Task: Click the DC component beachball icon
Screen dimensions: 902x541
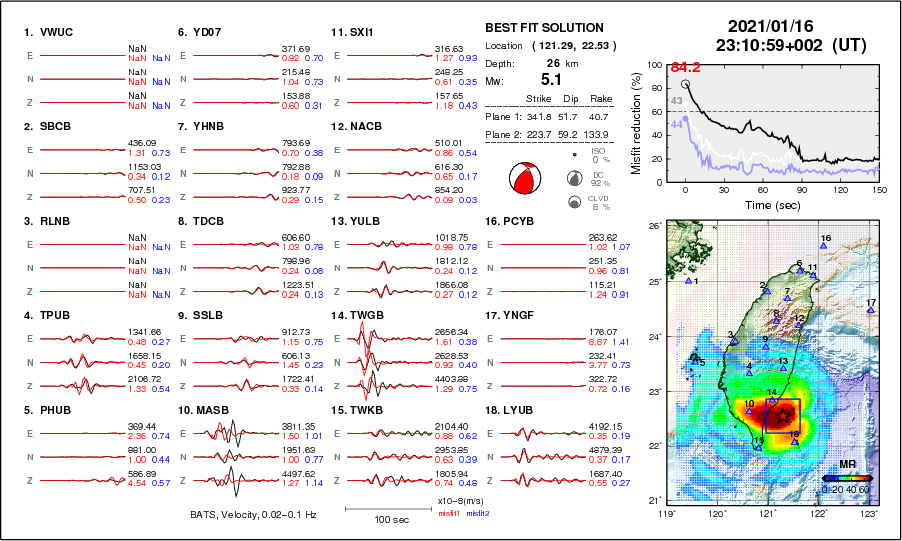Action: (x=574, y=178)
